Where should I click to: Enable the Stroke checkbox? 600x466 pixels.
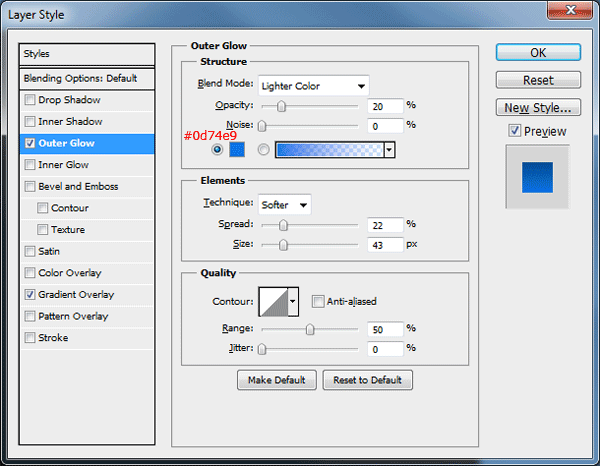[30, 338]
